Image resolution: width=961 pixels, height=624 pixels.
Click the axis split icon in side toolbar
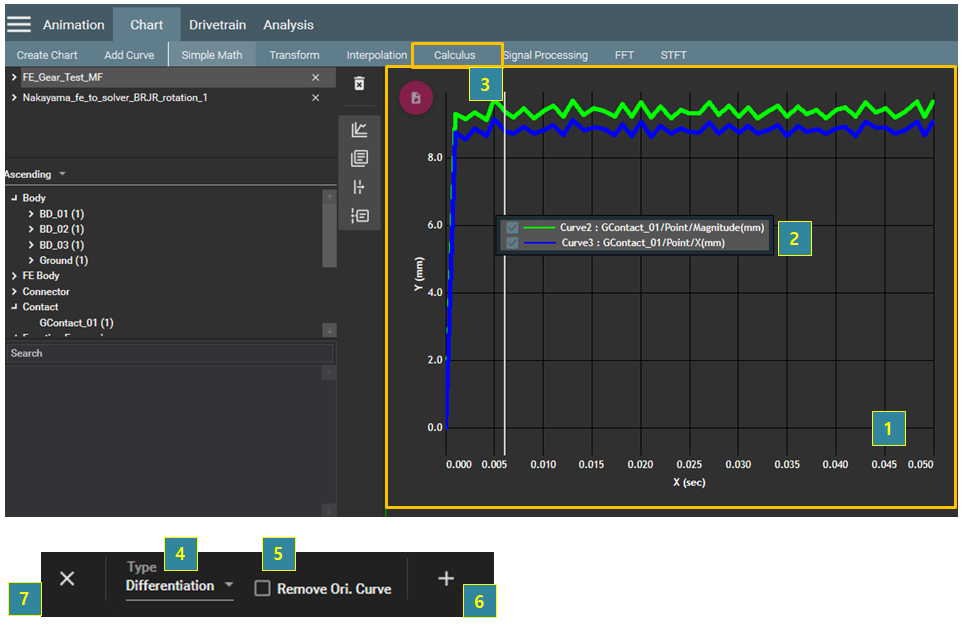tap(359, 187)
